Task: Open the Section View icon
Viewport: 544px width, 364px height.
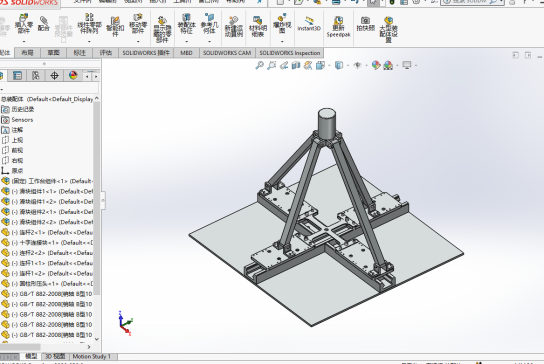Action: click(x=296, y=65)
